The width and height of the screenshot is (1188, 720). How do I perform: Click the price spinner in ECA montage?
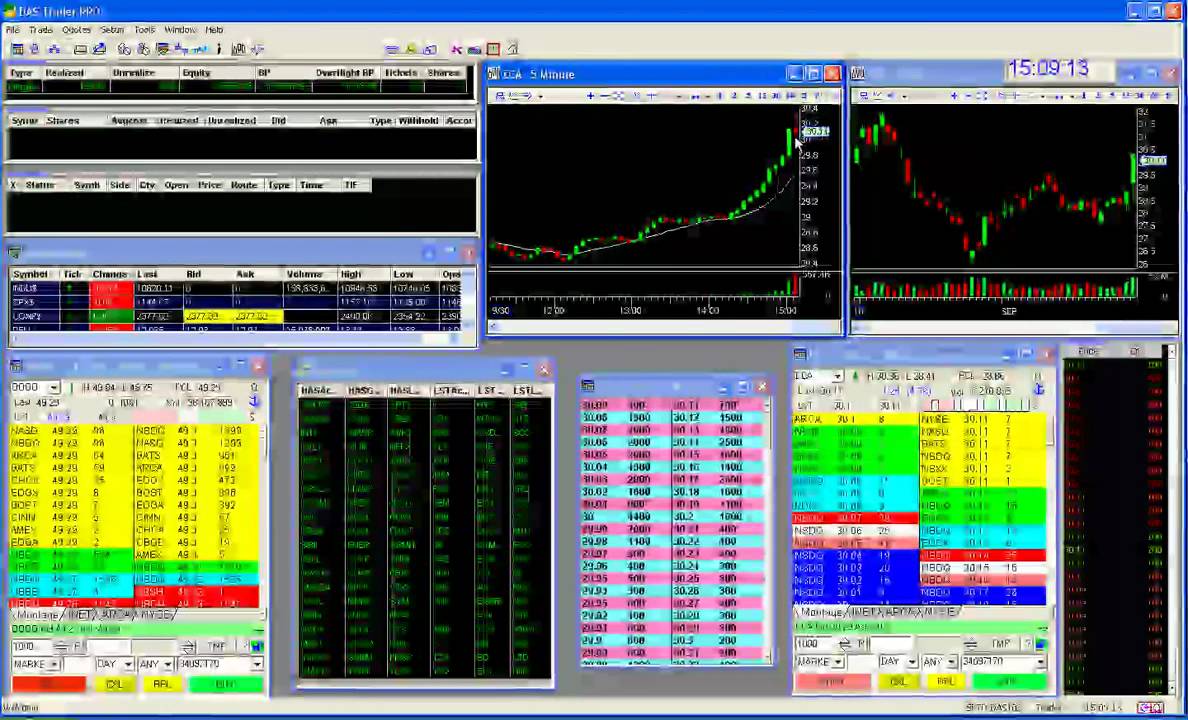tap(971, 643)
